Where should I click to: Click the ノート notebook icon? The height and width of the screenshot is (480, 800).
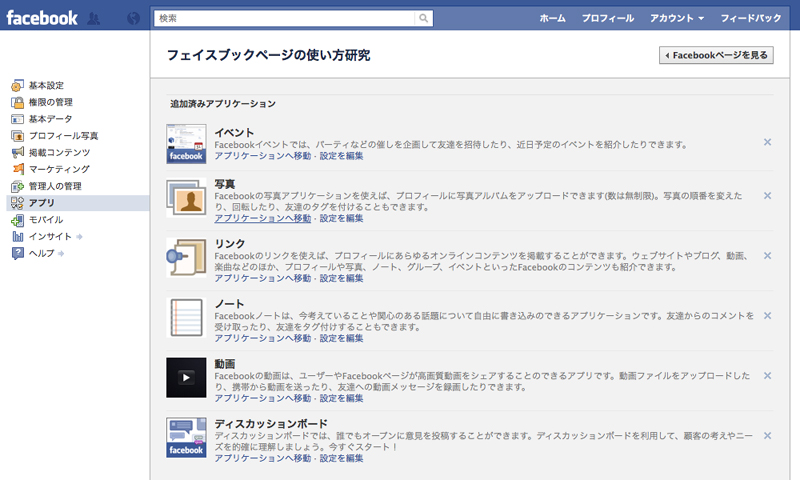pos(186,317)
